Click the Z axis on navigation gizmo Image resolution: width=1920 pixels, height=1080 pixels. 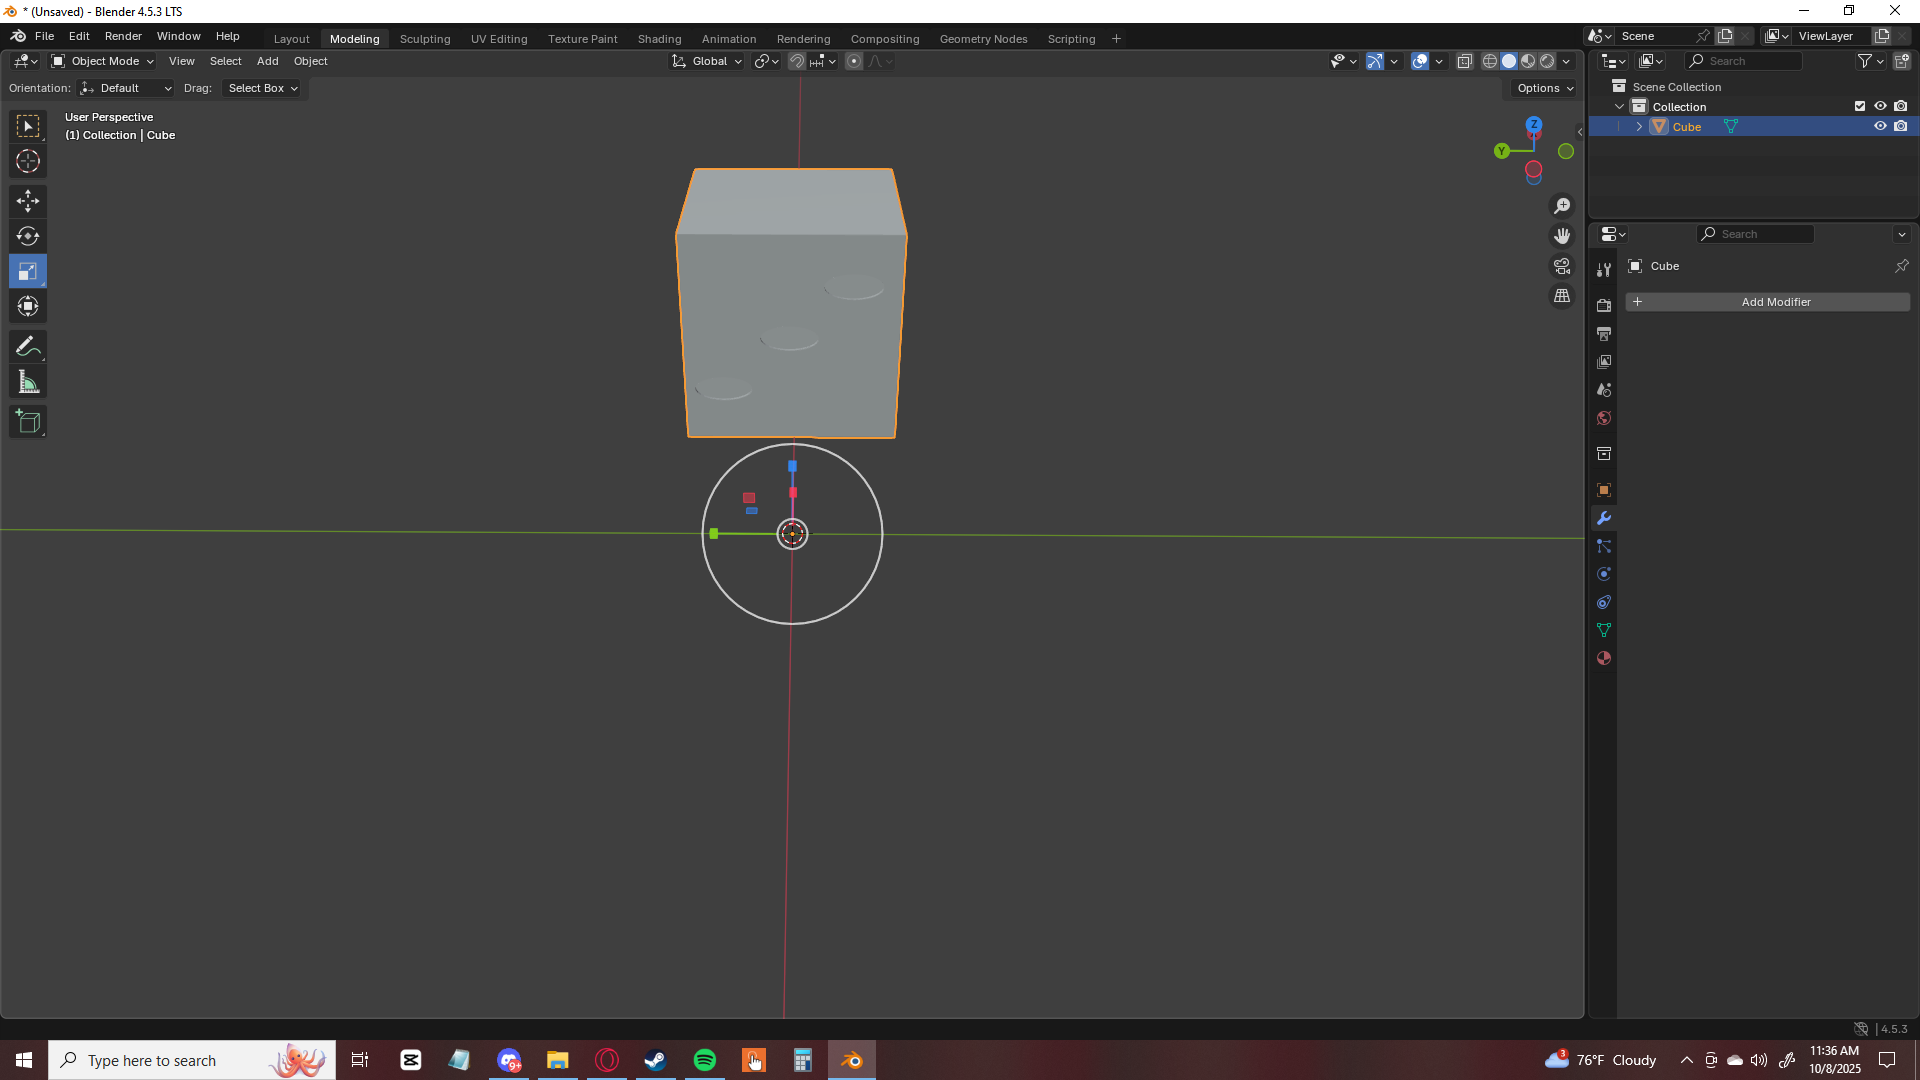pos(1533,125)
